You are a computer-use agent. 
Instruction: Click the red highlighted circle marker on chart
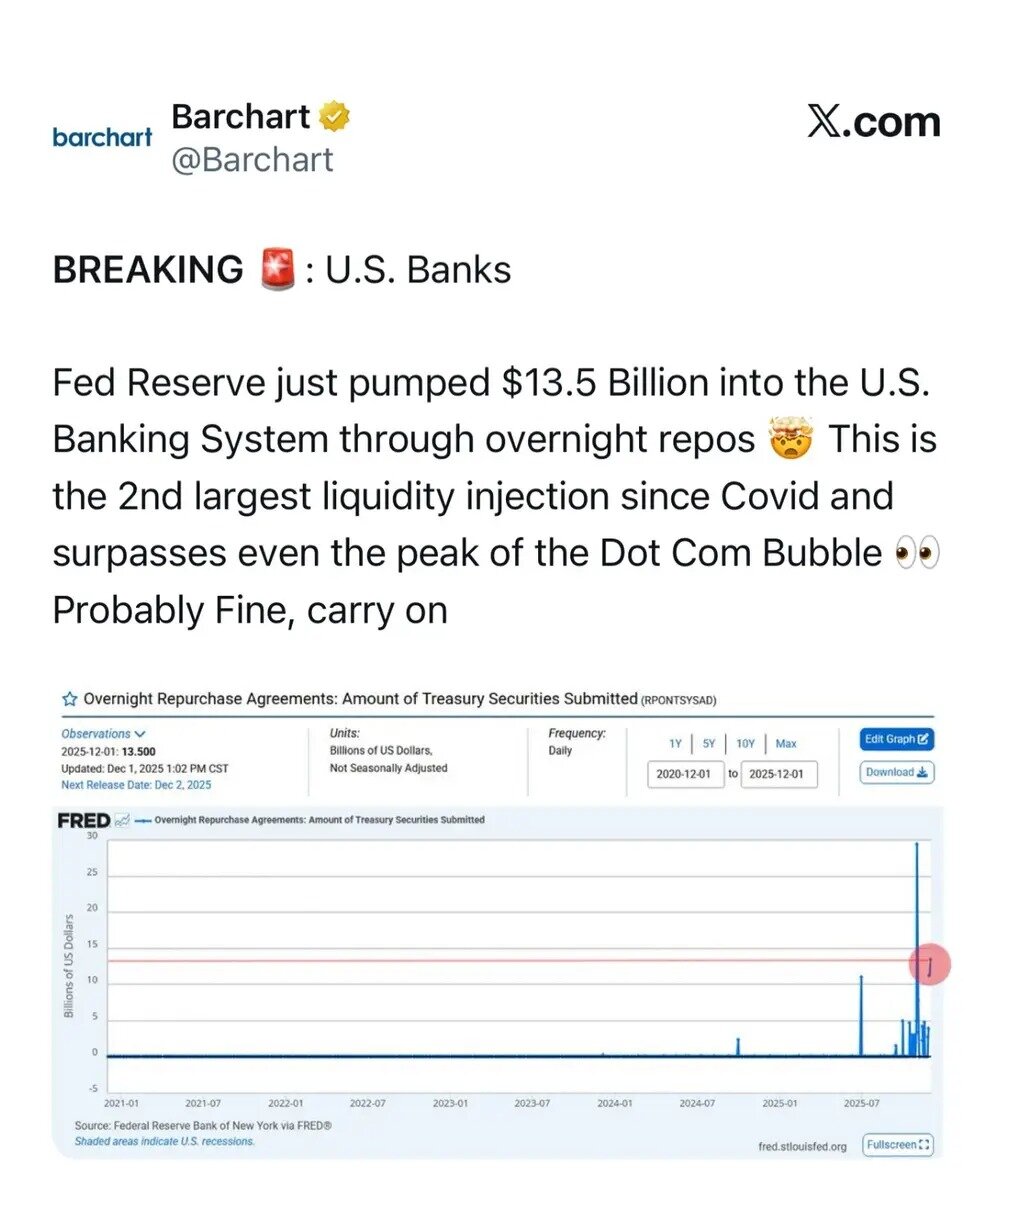pos(929,964)
